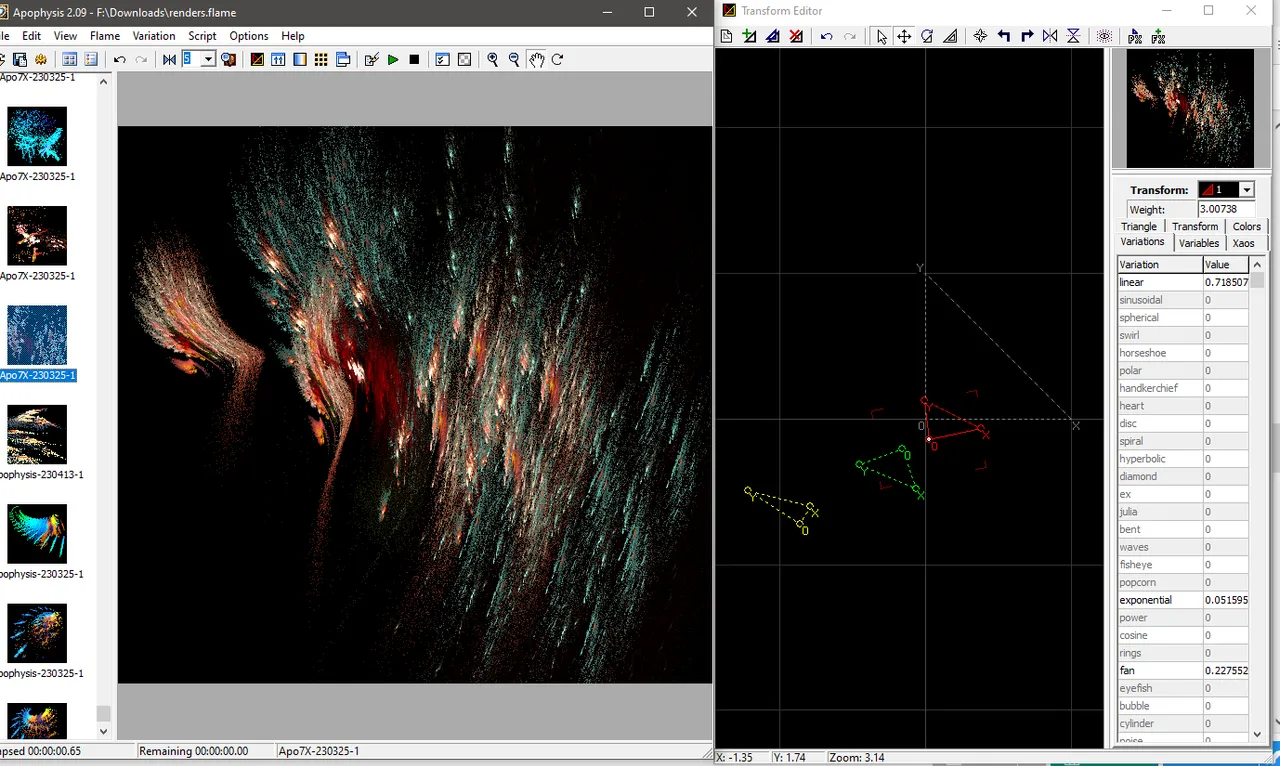Open the Mutation grid icon
The image size is (1280, 766).
click(321, 60)
